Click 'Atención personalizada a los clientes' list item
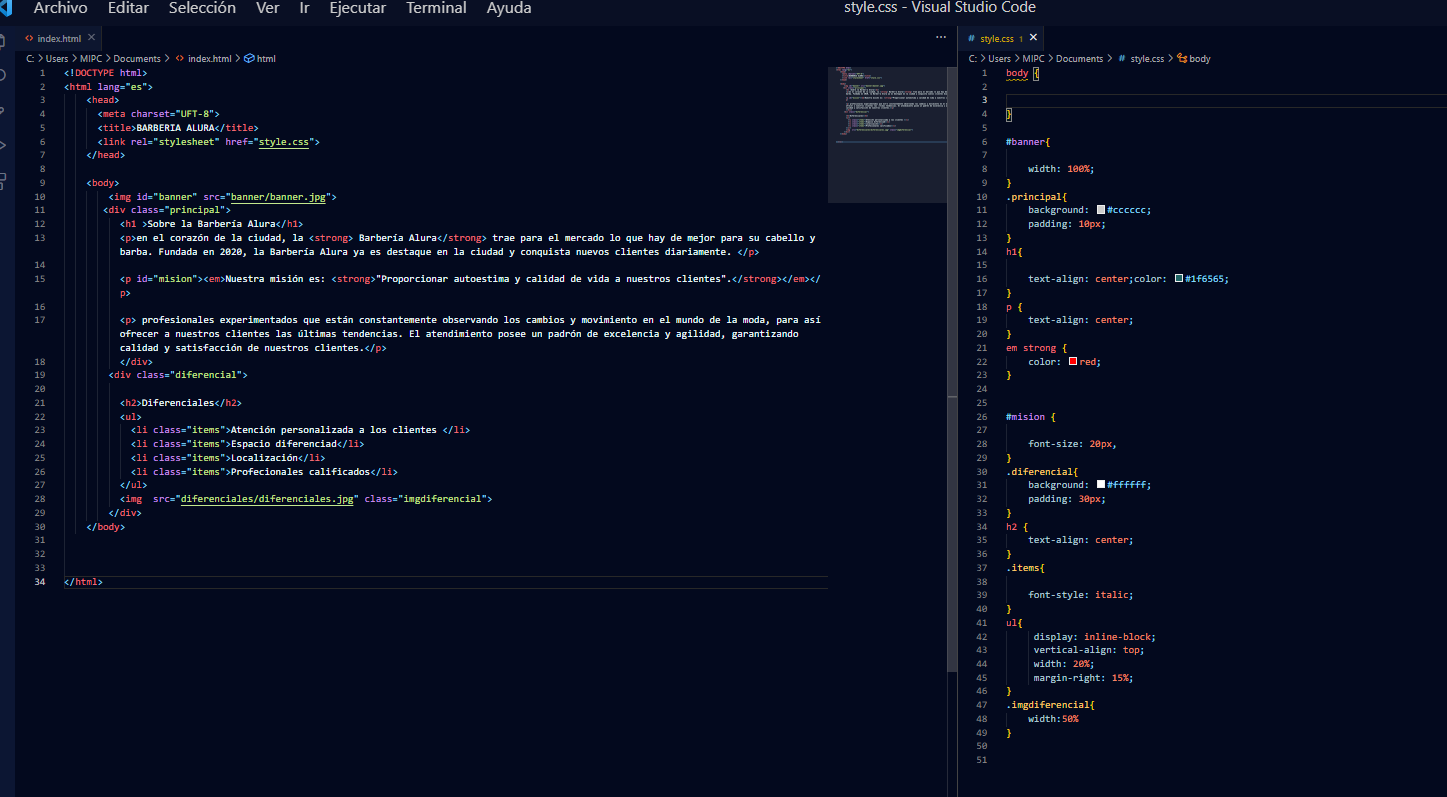This screenshot has height=797, width=1447. 334,430
